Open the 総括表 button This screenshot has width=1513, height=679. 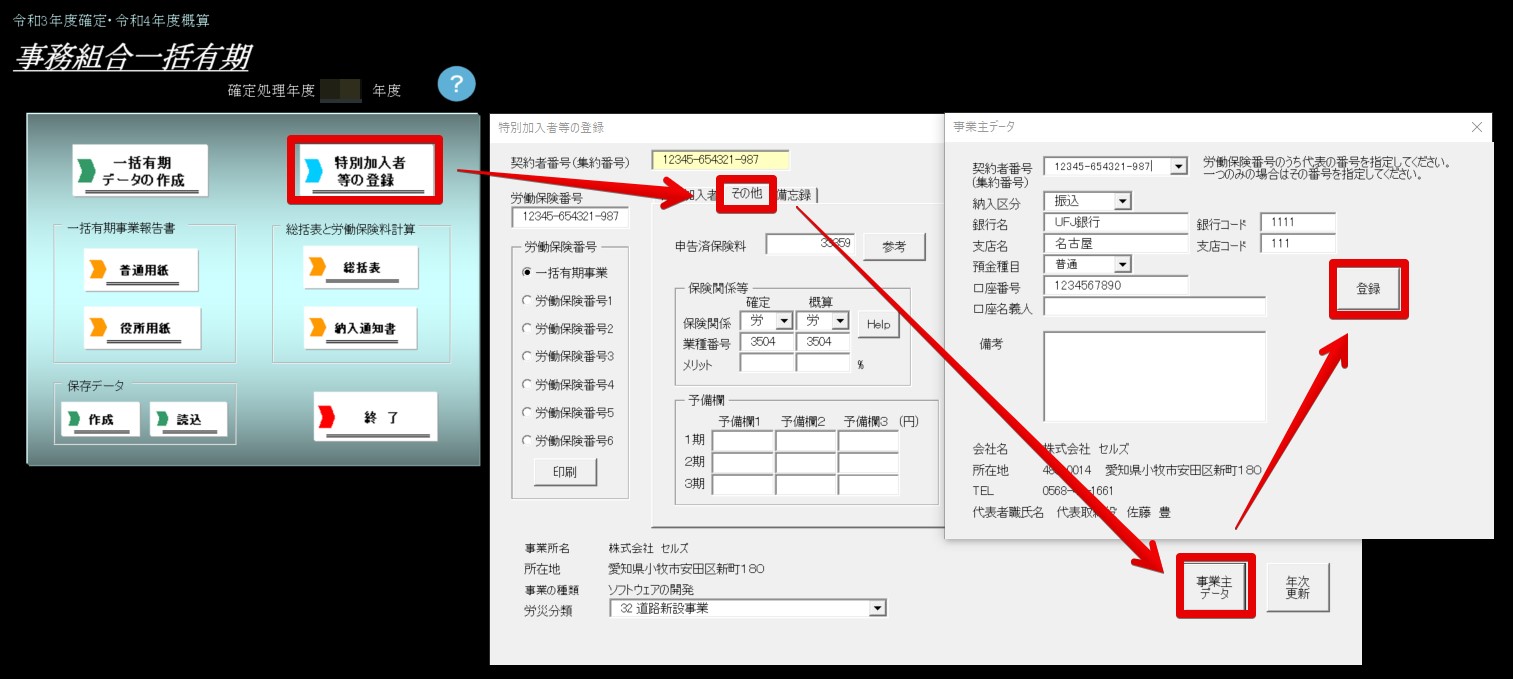(360, 268)
